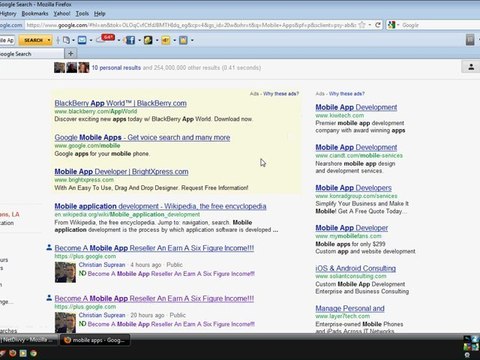Click the yellow-black toolbar icon after Facebook

[x=148, y=40]
